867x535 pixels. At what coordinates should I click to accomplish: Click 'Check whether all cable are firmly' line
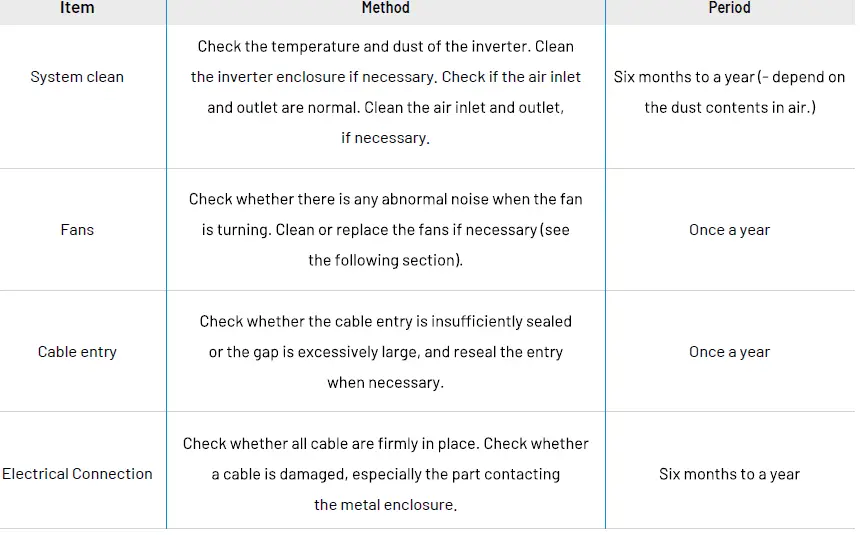pyautogui.click(x=385, y=443)
